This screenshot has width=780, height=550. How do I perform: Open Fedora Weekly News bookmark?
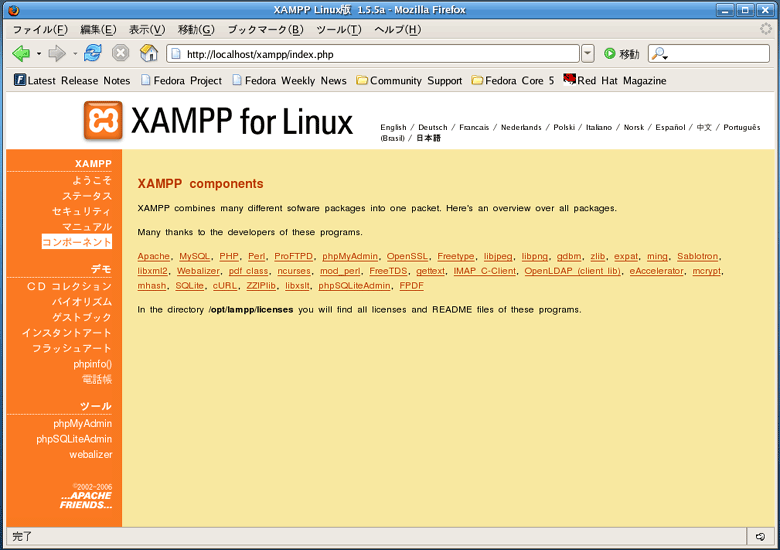coord(290,80)
